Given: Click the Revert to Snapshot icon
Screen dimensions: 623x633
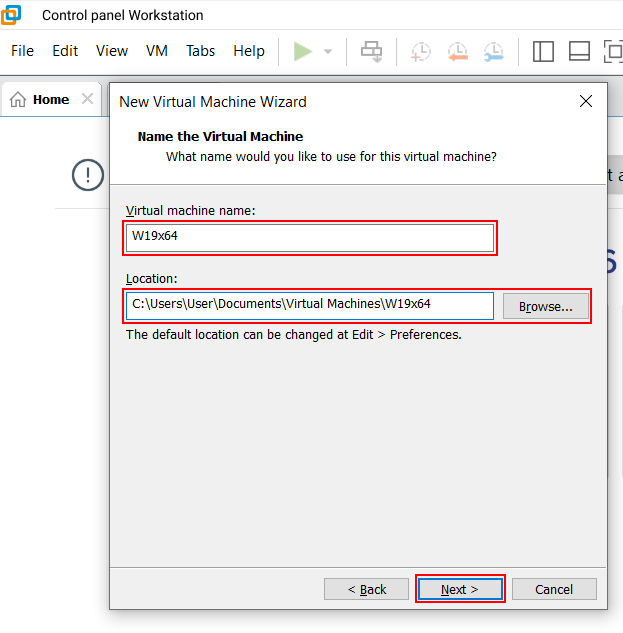Looking at the screenshot, I should click(x=457, y=52).
